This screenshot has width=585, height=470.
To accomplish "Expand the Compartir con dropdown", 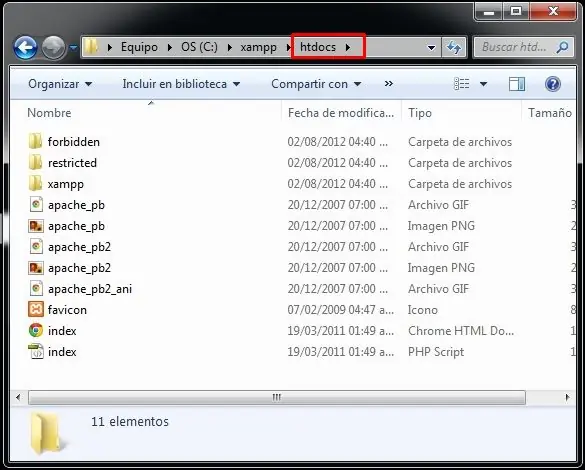I will [316, 84].
